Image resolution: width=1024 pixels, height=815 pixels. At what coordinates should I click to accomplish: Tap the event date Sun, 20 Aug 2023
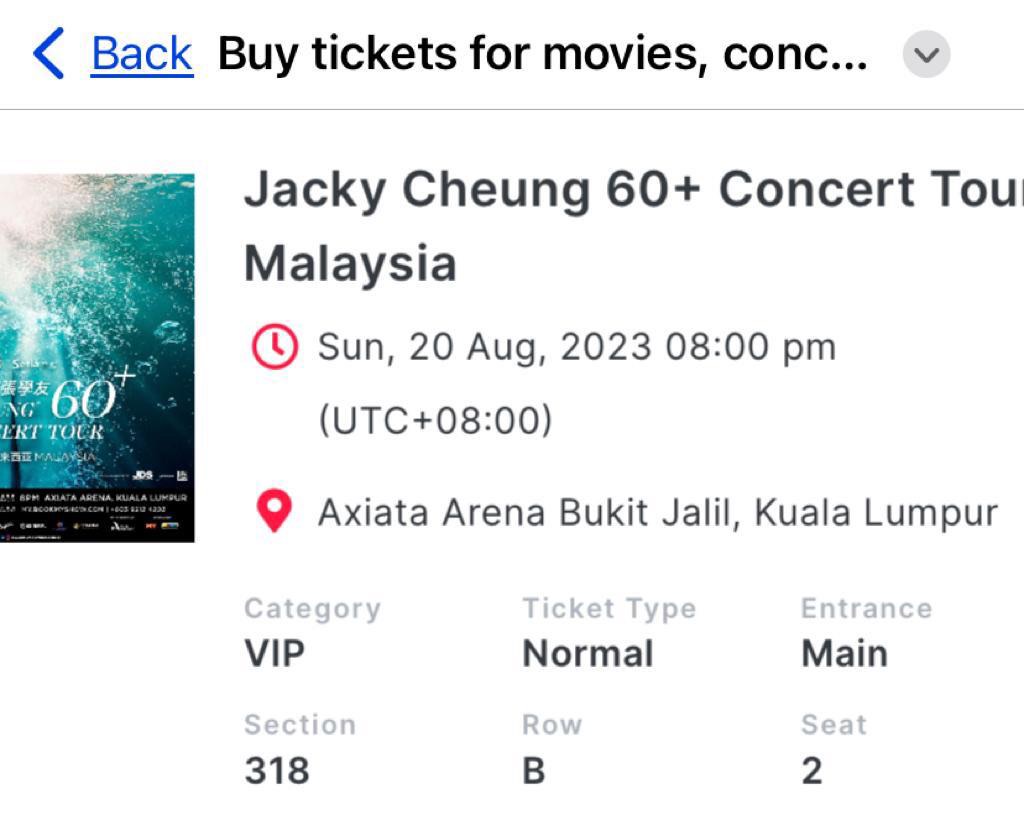point(577,345)
